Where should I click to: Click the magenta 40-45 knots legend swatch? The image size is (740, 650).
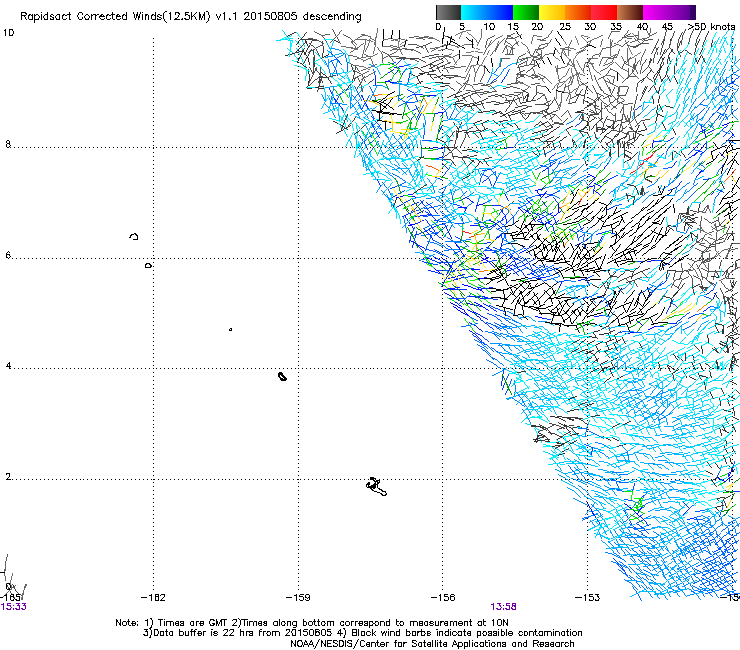click(x=656, y=12)
